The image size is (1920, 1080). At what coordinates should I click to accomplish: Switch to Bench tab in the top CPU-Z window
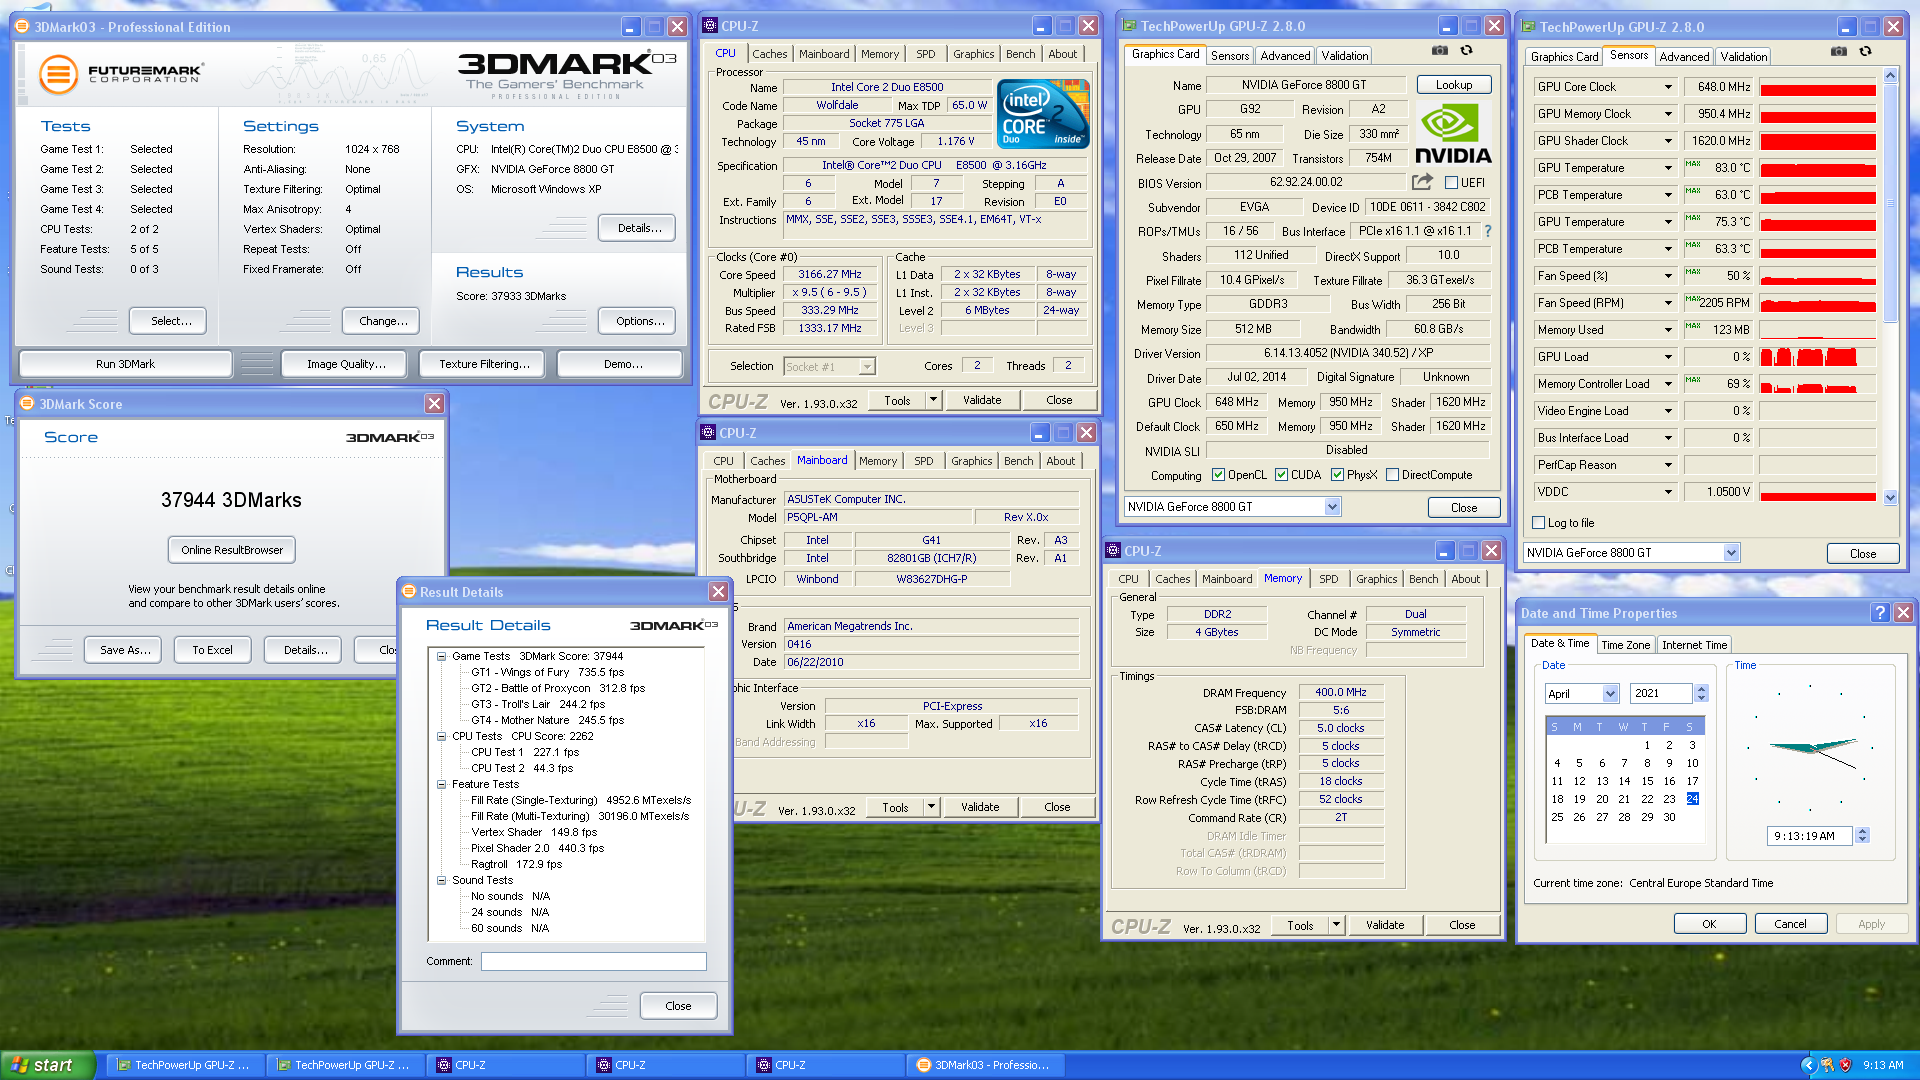(x=1020, y=54)
